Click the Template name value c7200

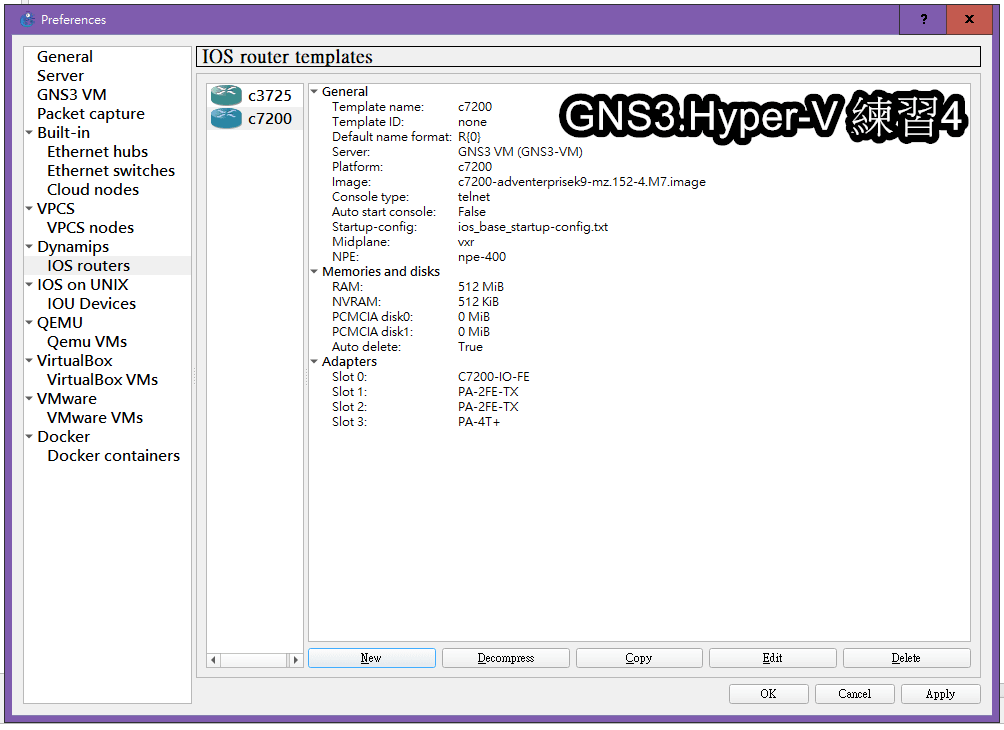point(474,107)
